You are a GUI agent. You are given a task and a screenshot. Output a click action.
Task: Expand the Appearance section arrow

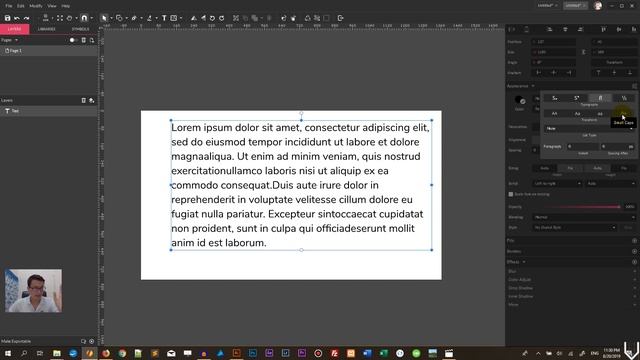(x=533, y=86)
